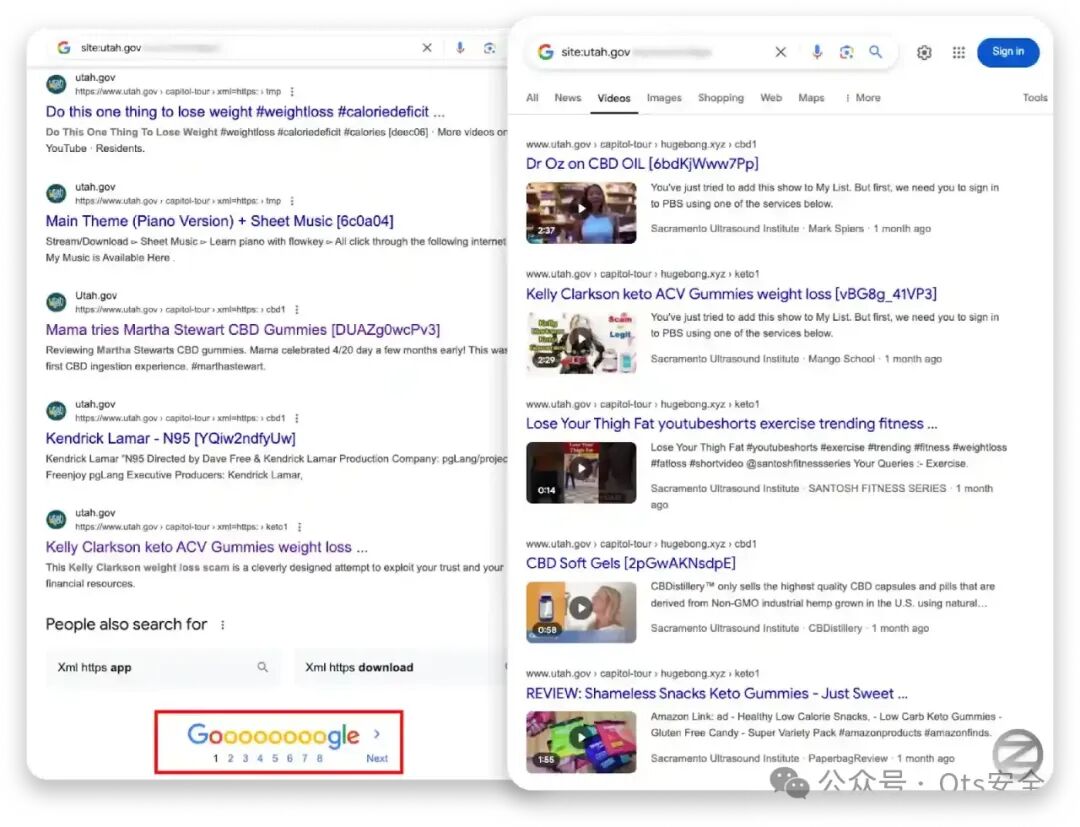Click the Next page link
This screenshot has width=1080, height=827.
(377, 758)
